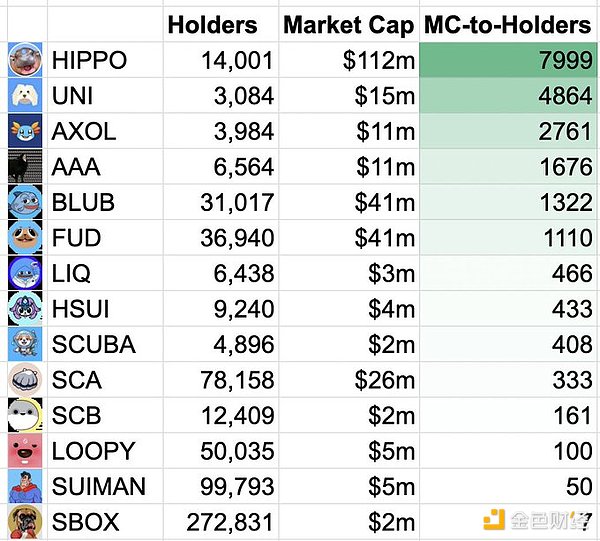Select the BLUB token icon
The image size is (600, 541).
pyautogui.click(x=24, y=202)
